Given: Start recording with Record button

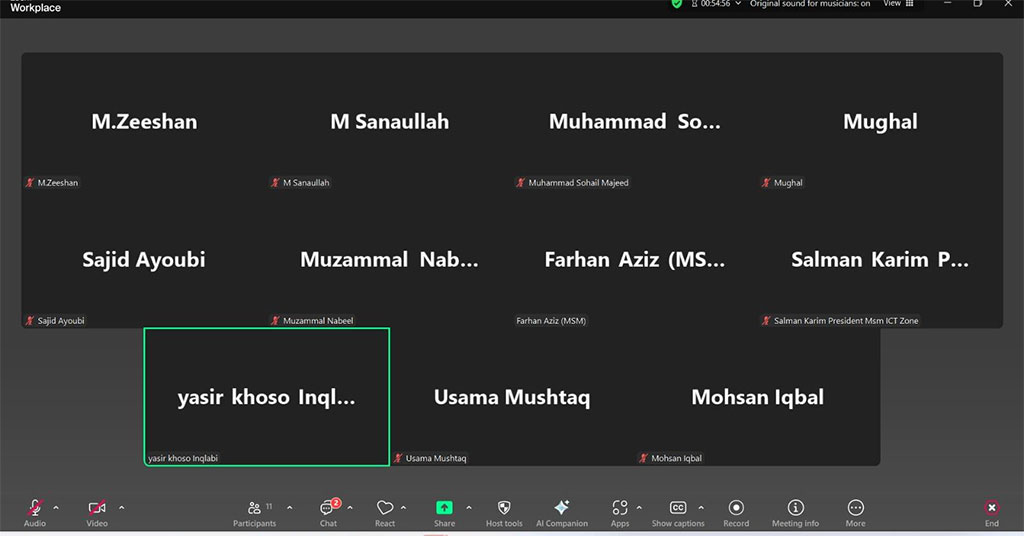Looking at the screenshot, I should tap(736, 510).
